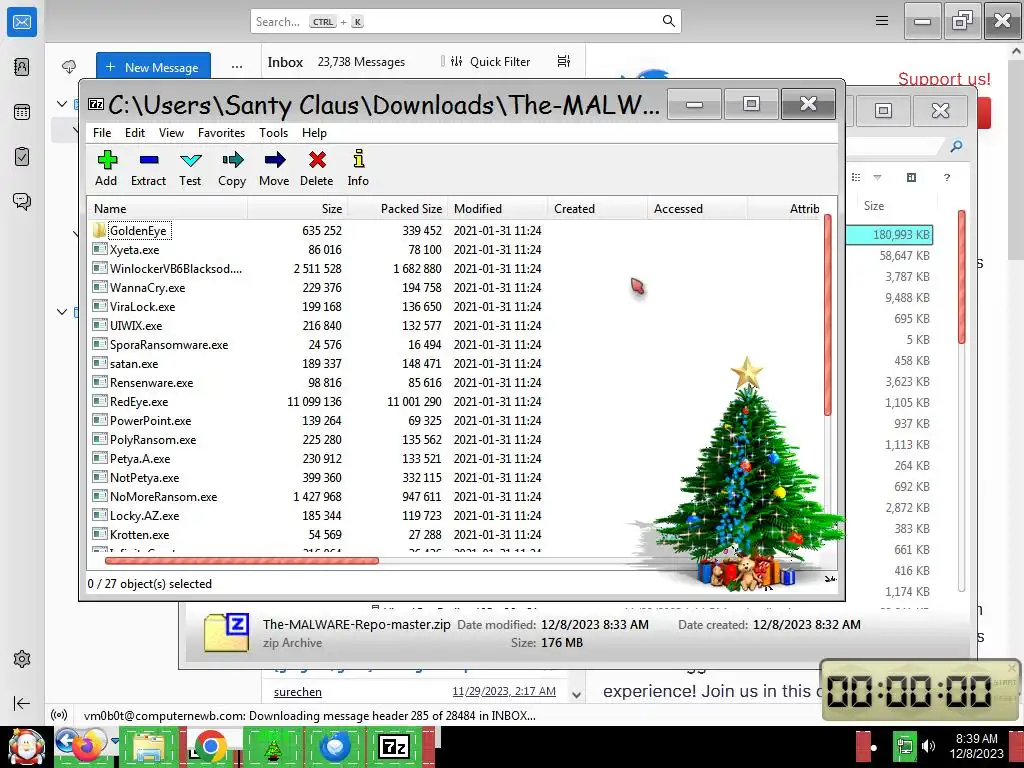Open Thunderbird Settings gear icon
This screenshot has height=768, width=1024.
22,659
